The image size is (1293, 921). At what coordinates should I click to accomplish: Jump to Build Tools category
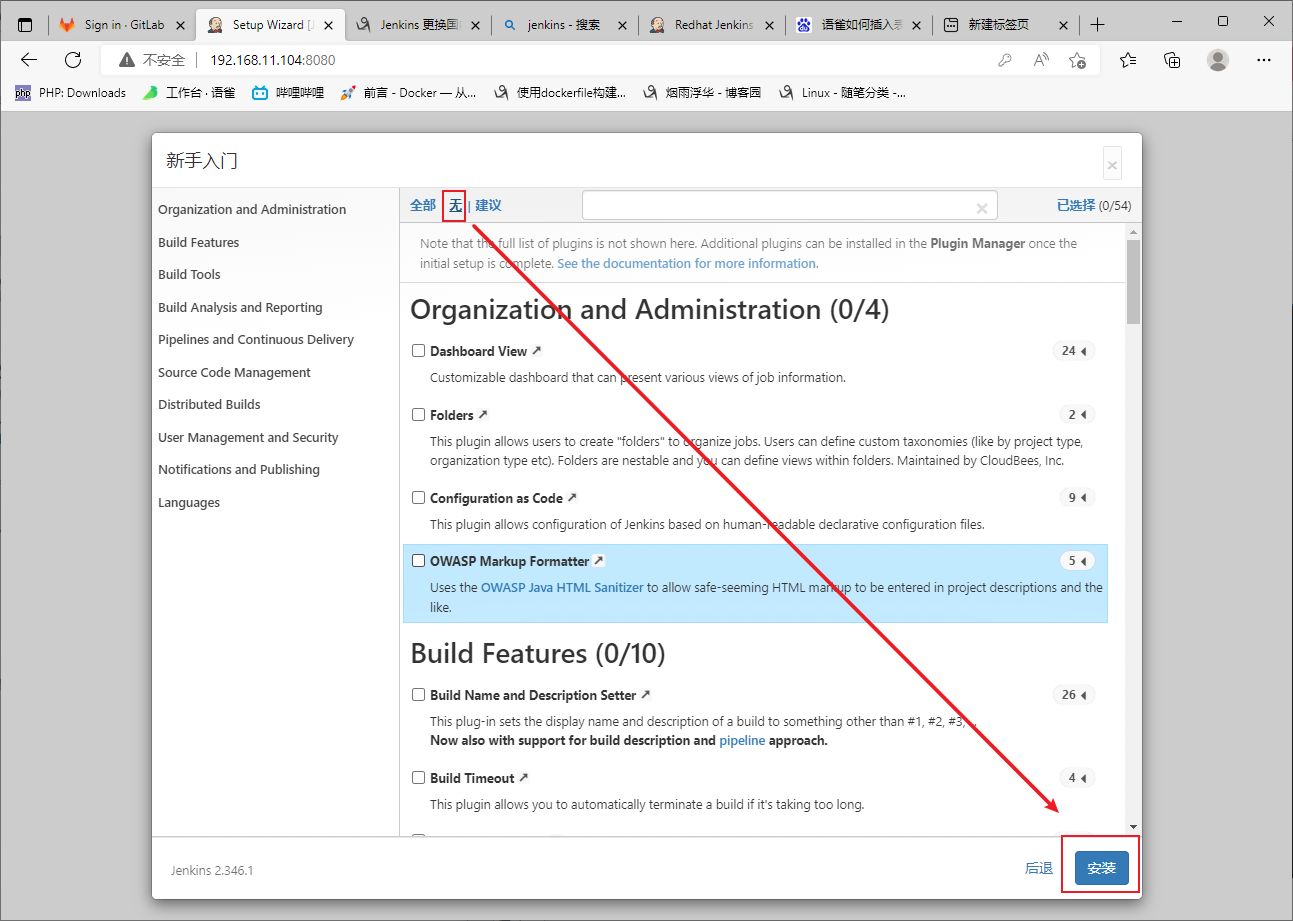tap(189, 274)
